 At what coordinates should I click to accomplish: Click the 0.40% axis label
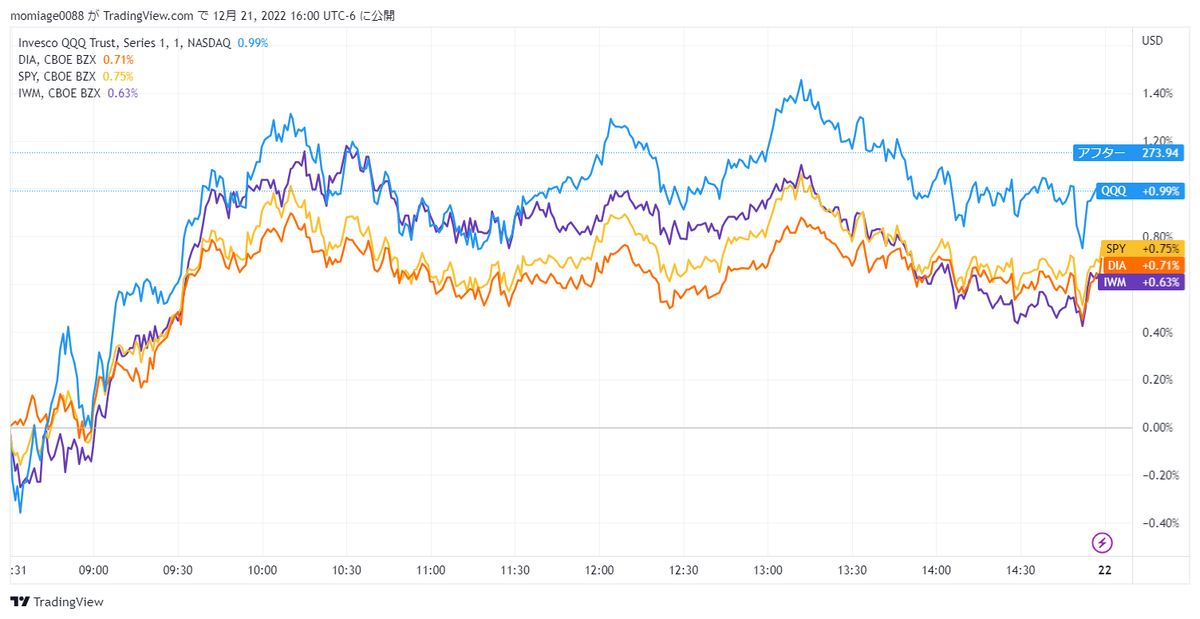(x=1156, y=332)
